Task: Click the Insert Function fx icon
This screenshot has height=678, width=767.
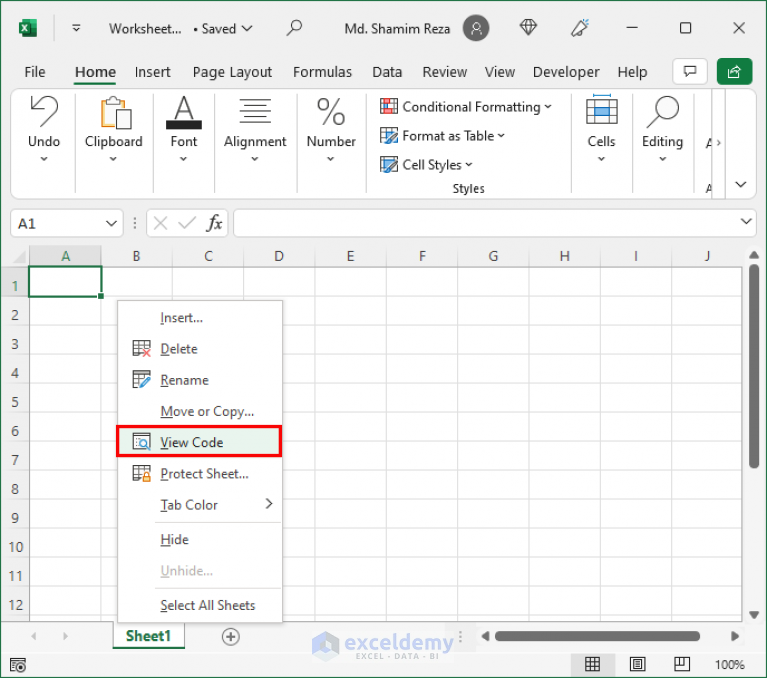Action: pos(214,223)
